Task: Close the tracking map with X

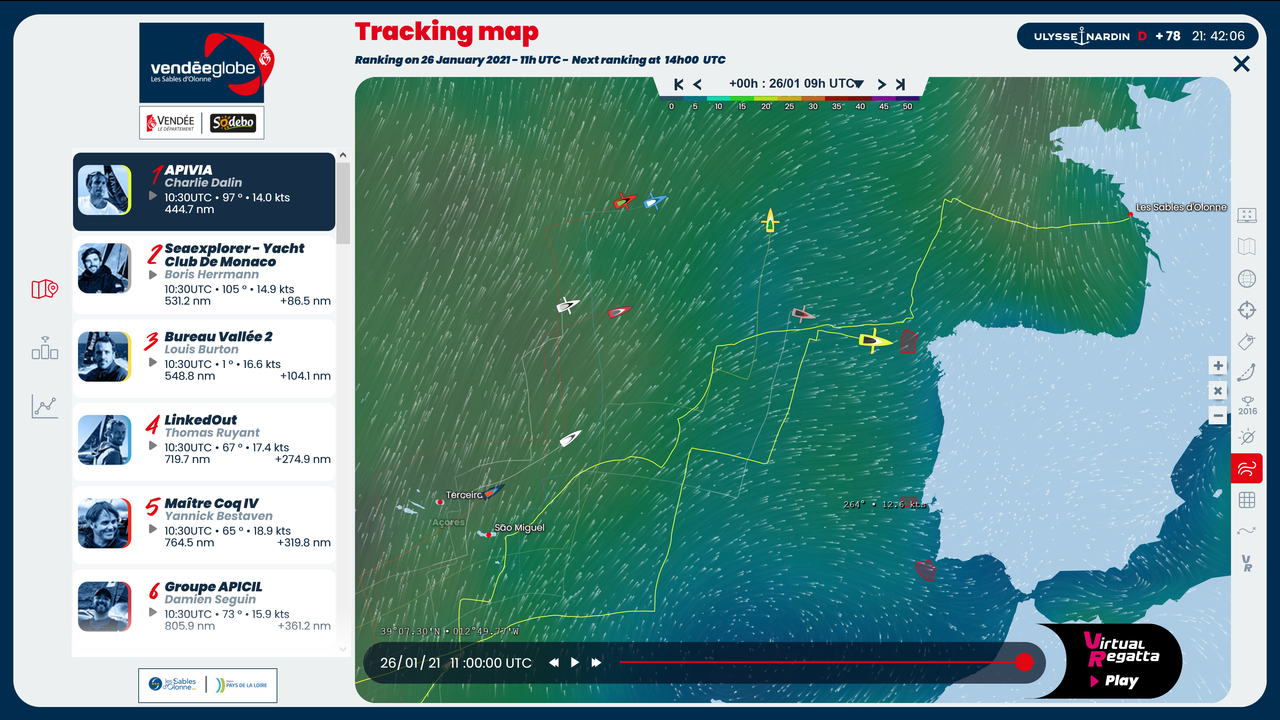Action: (x=1241, y=64)
